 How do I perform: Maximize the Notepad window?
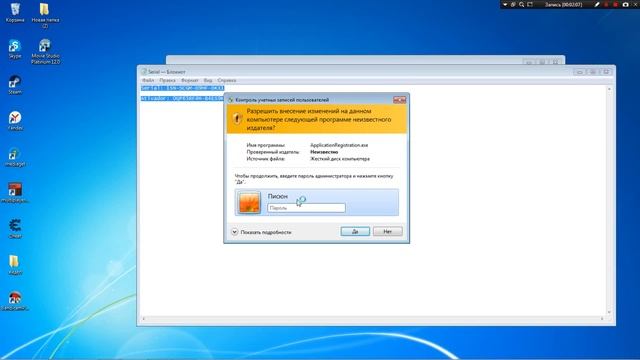(593, 72)
